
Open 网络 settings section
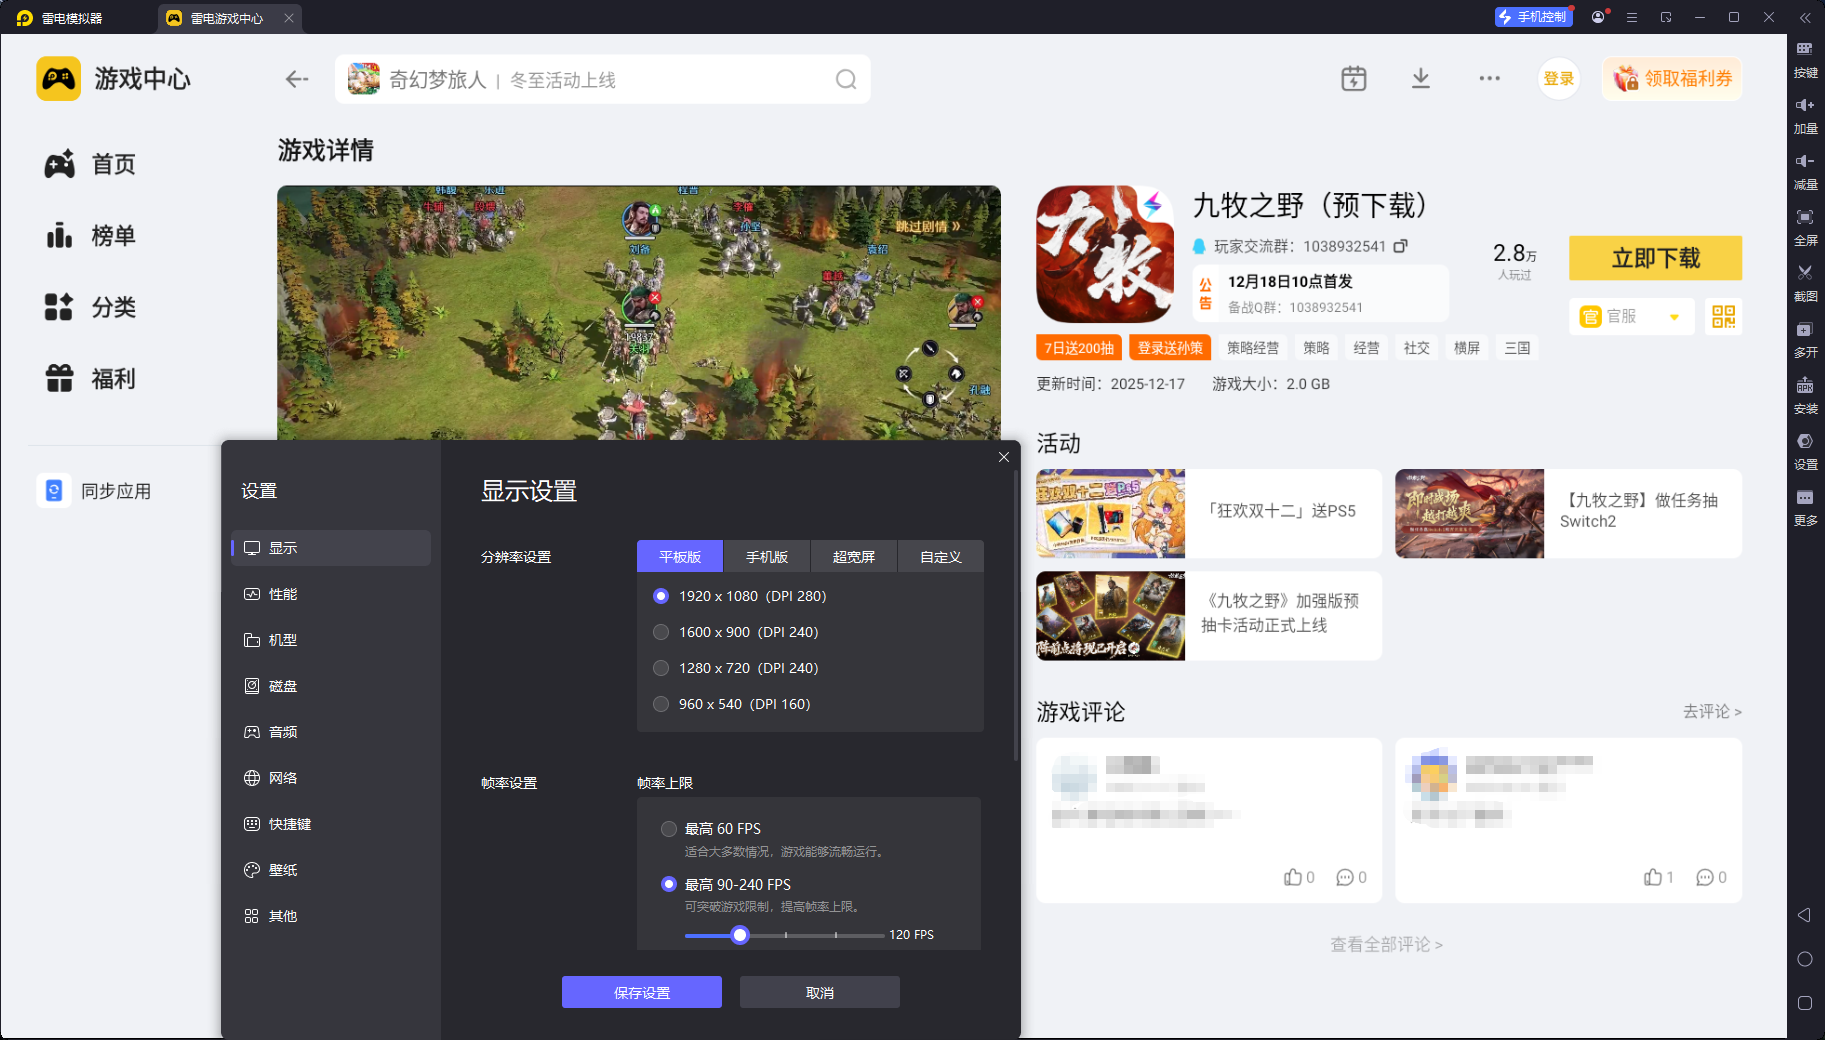[331, 778]
